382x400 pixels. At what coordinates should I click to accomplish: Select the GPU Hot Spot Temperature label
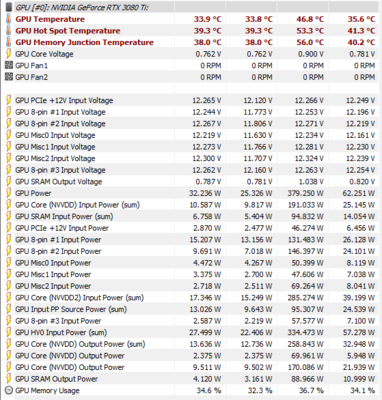tap(68, 31)
